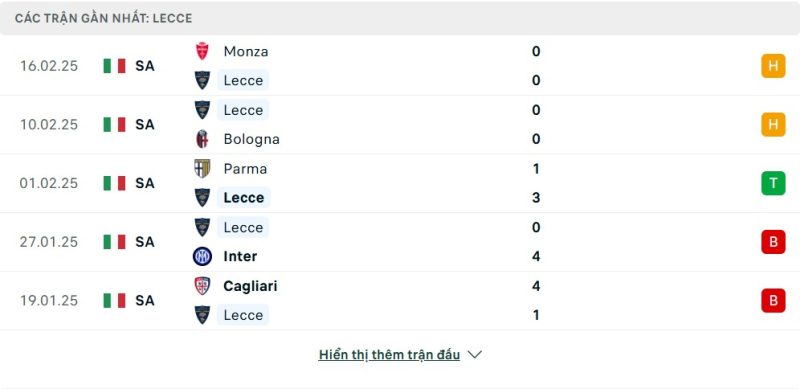Screen dimensions: 800x389
Task: Click Lecce crest in the Monza match
Action: 202,80
